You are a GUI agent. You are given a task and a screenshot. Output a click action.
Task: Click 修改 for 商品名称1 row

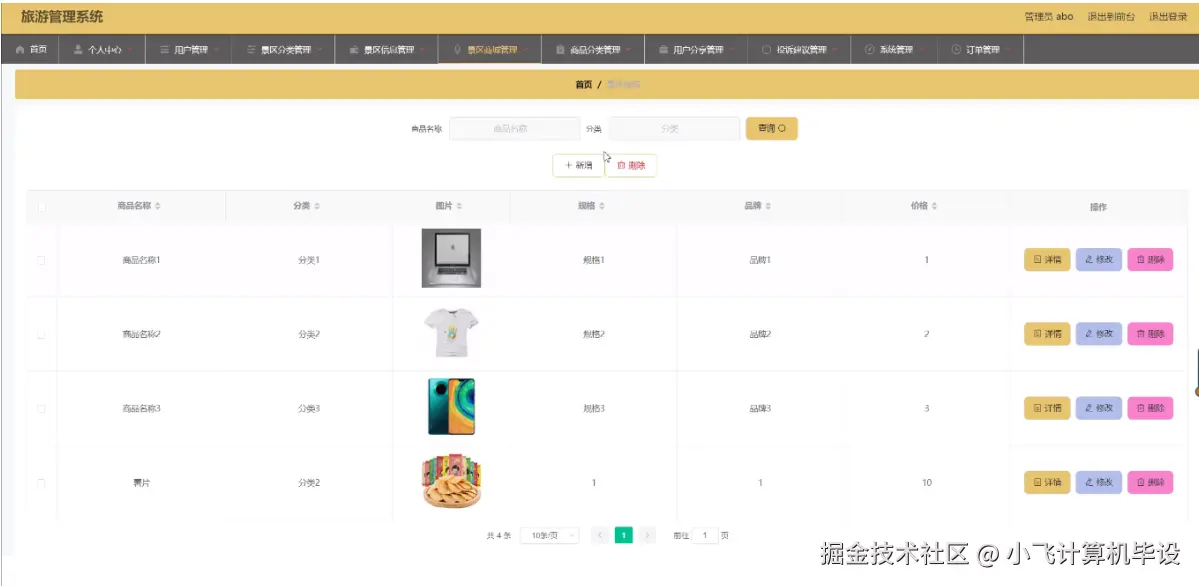(1099, 260)
